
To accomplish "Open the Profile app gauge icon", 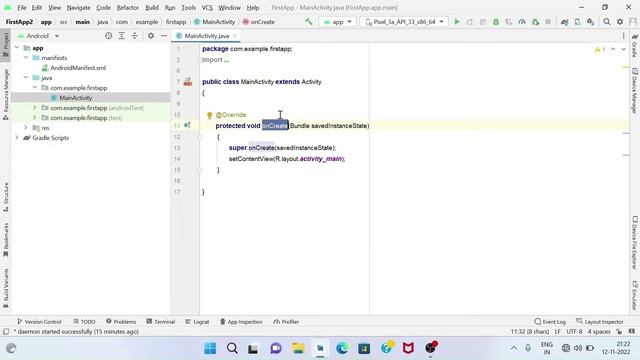I will tap(522, 22).
